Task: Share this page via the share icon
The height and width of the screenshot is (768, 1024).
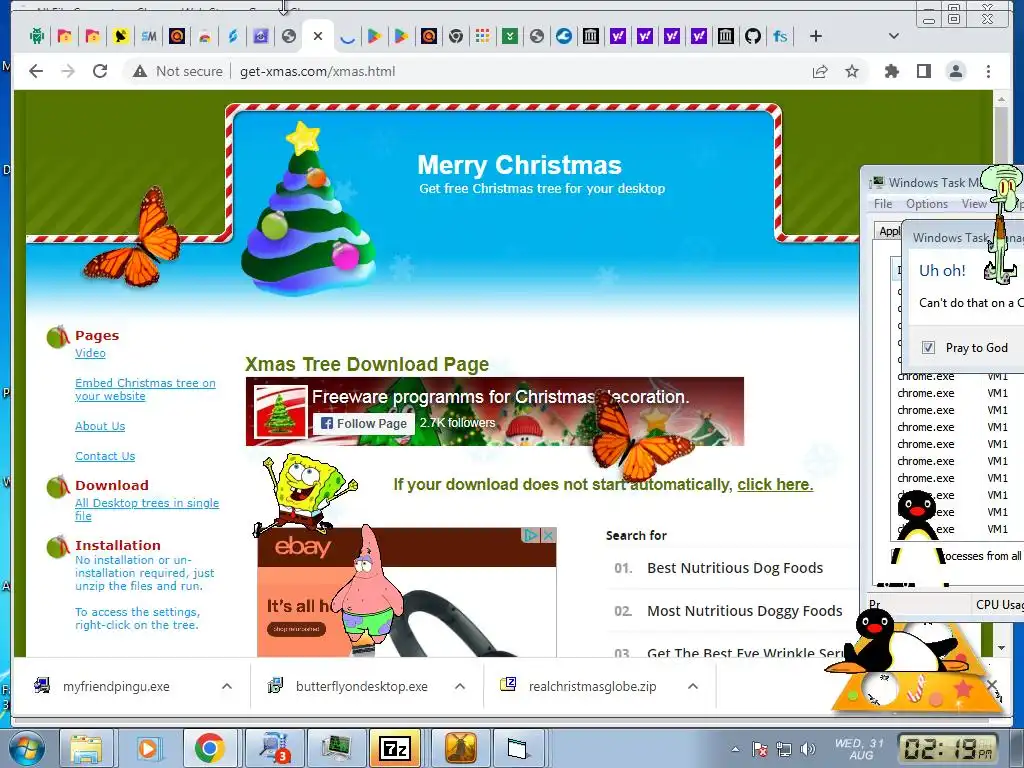Action: pos(820,71)
